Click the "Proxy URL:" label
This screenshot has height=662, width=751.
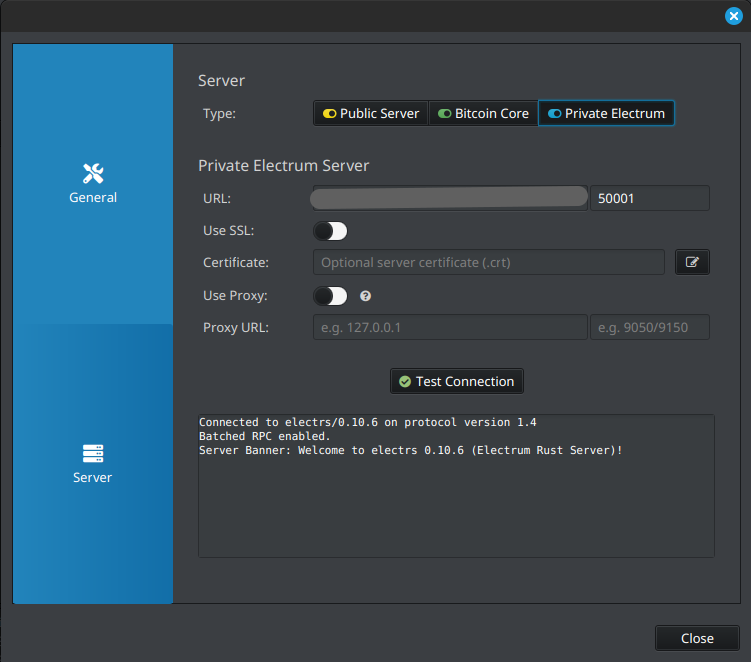[236, 328]
